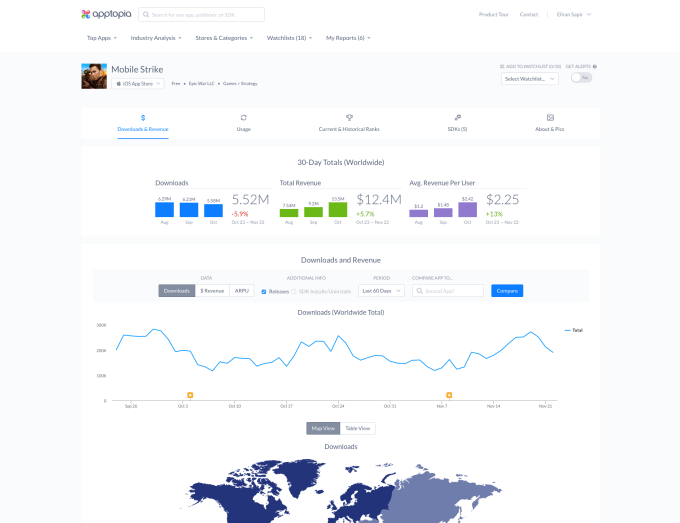Image resolution: width=680 pixels, height=523 pixels.
Task: Click the September Total Revenue green bar
Action: 313,212
